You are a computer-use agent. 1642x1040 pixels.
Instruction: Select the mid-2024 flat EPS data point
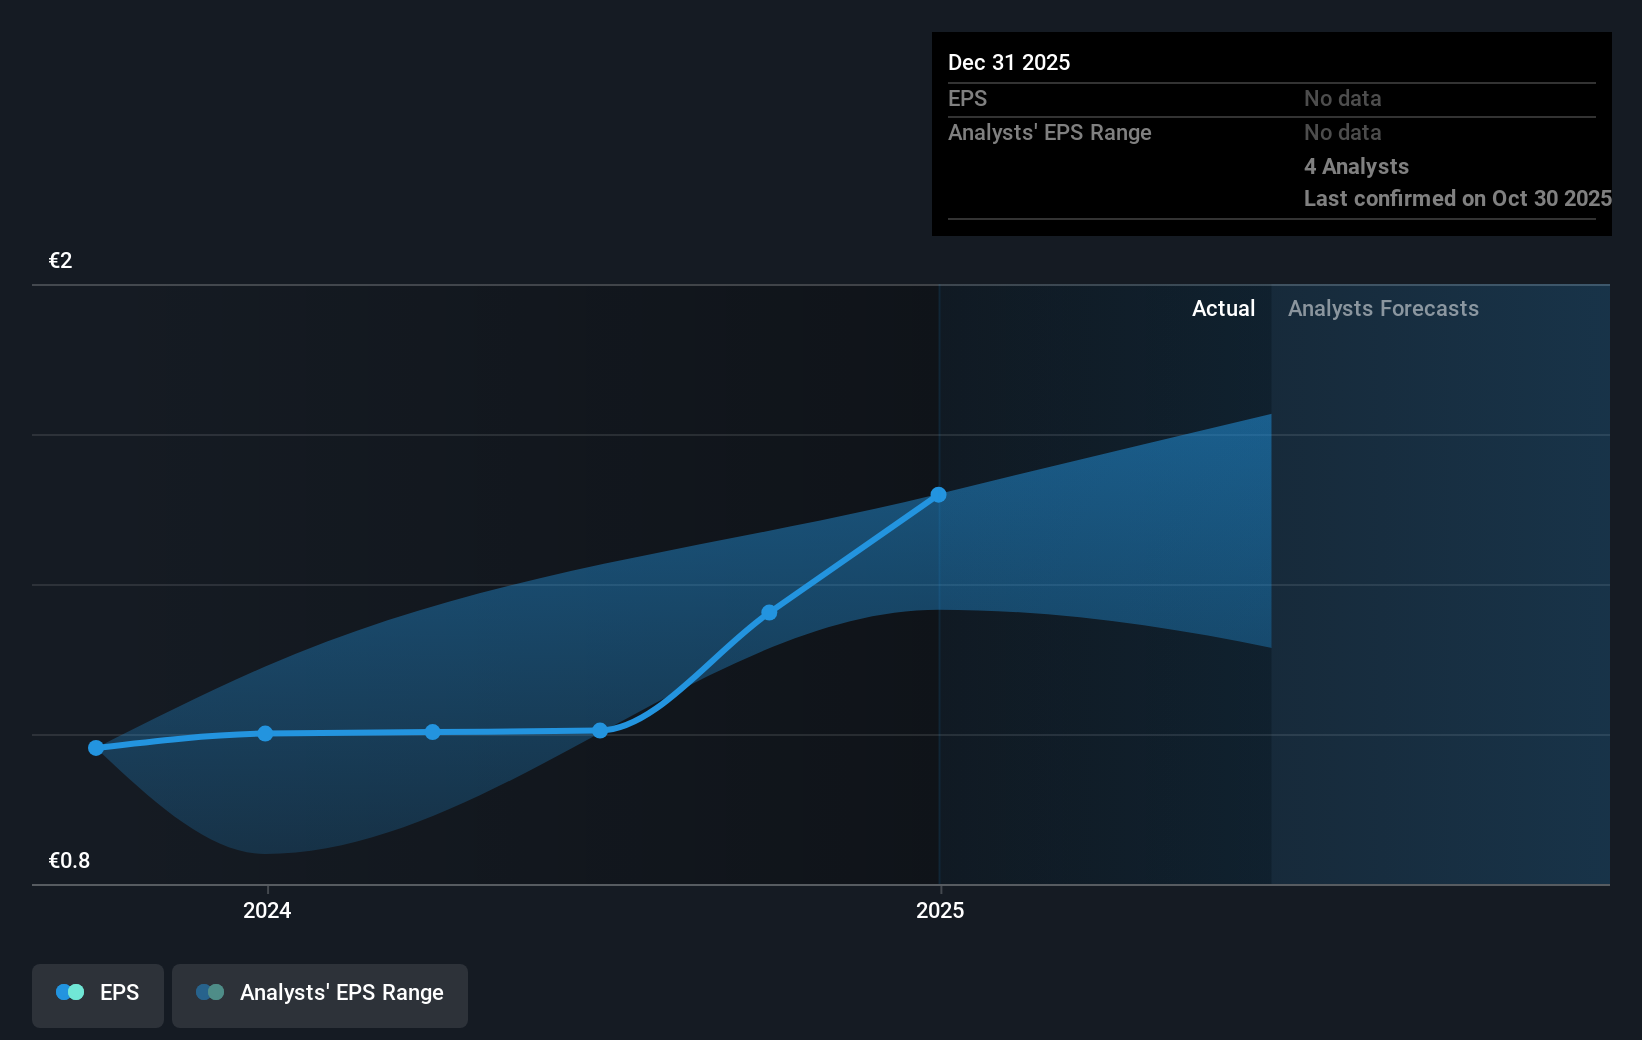431,732
